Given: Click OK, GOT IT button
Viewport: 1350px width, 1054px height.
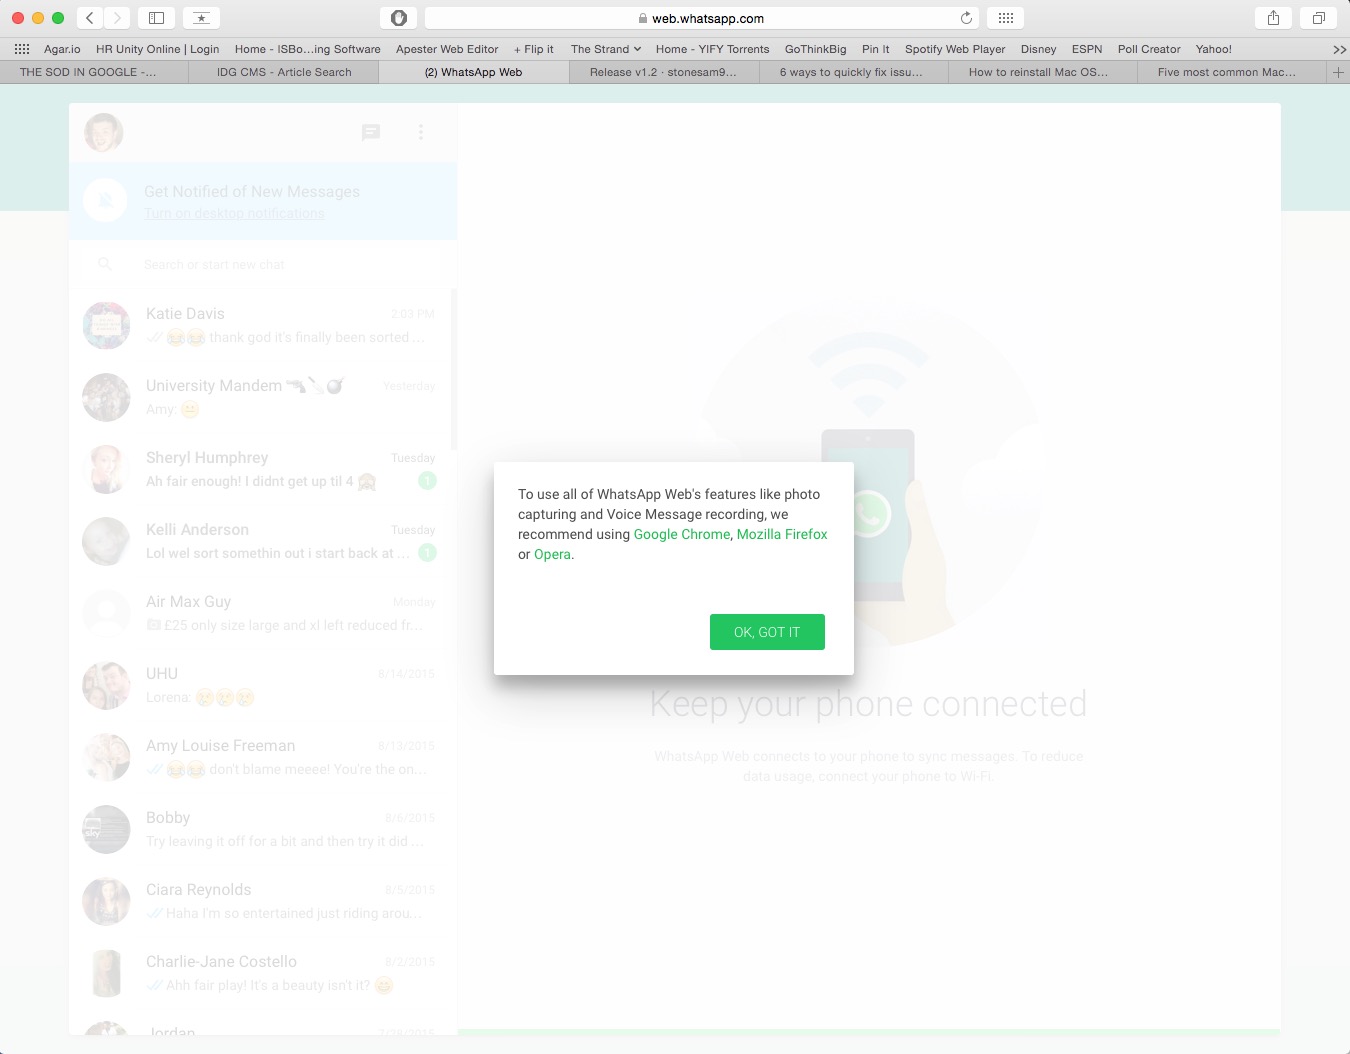Looking at the screenshot, I should pos(767,632).
